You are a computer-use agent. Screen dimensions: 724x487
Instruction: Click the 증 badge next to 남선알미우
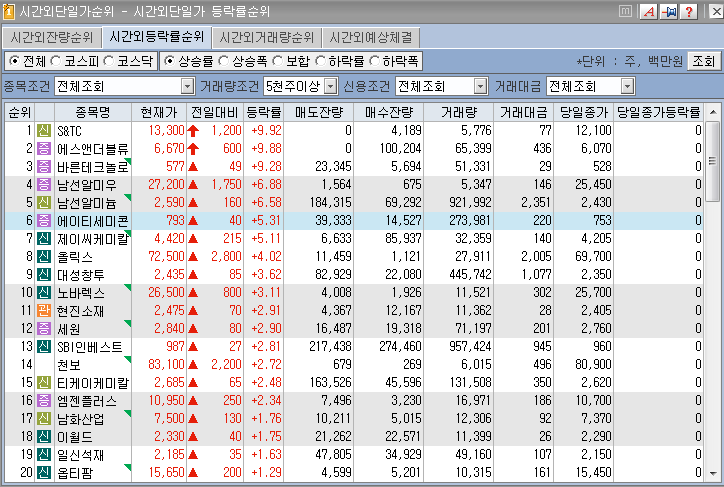click(44, 185)
